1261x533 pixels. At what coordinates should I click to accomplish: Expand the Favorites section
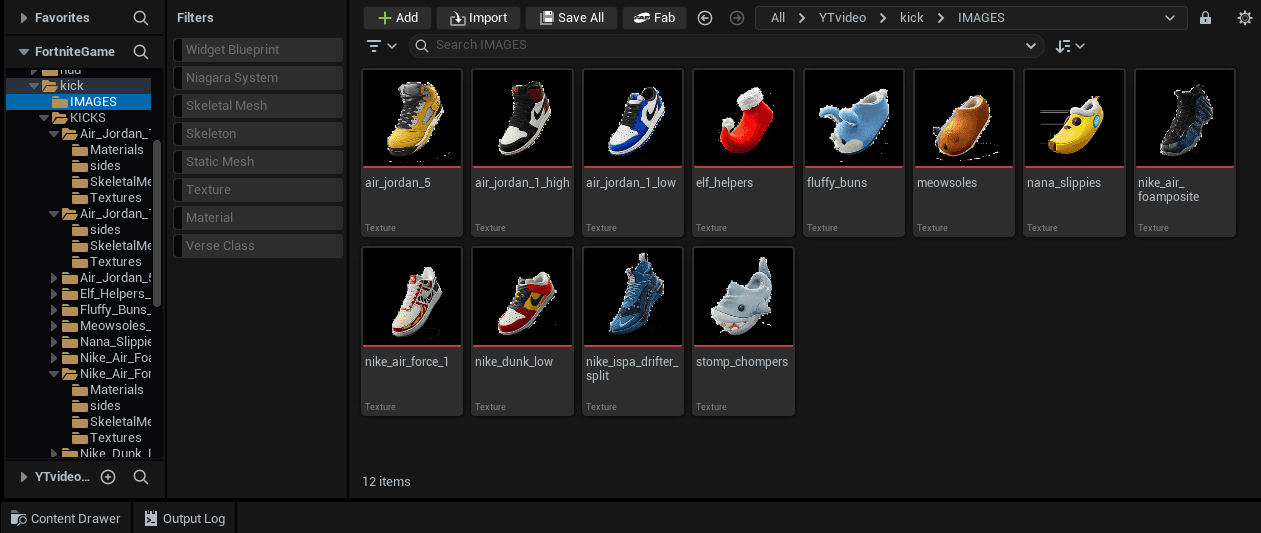point(24,18)
